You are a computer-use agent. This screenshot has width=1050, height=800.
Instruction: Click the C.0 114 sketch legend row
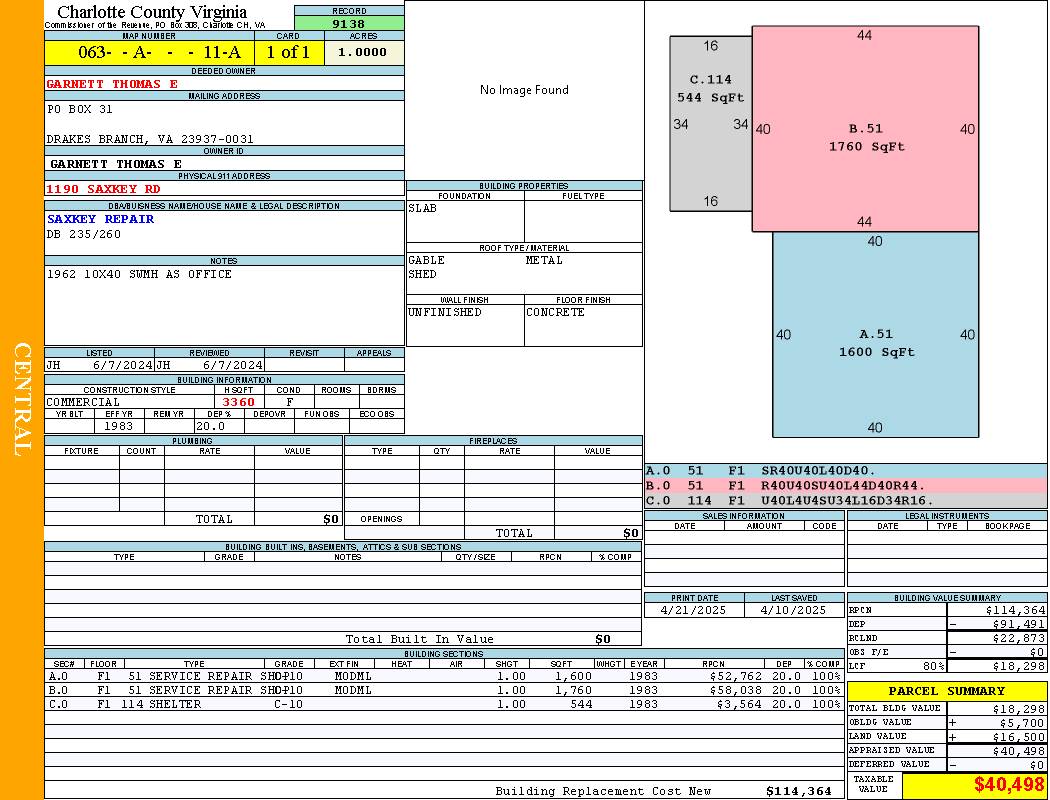[x=845, y=500]
